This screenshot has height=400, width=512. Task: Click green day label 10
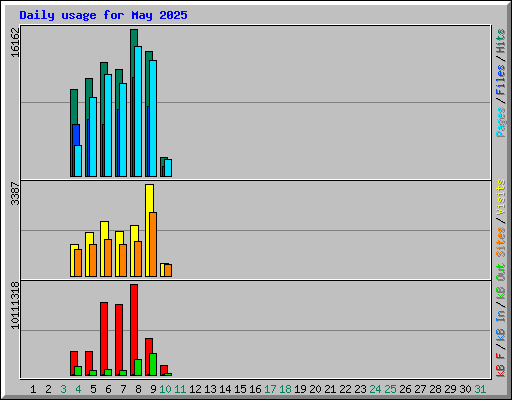tap(165, 389)
